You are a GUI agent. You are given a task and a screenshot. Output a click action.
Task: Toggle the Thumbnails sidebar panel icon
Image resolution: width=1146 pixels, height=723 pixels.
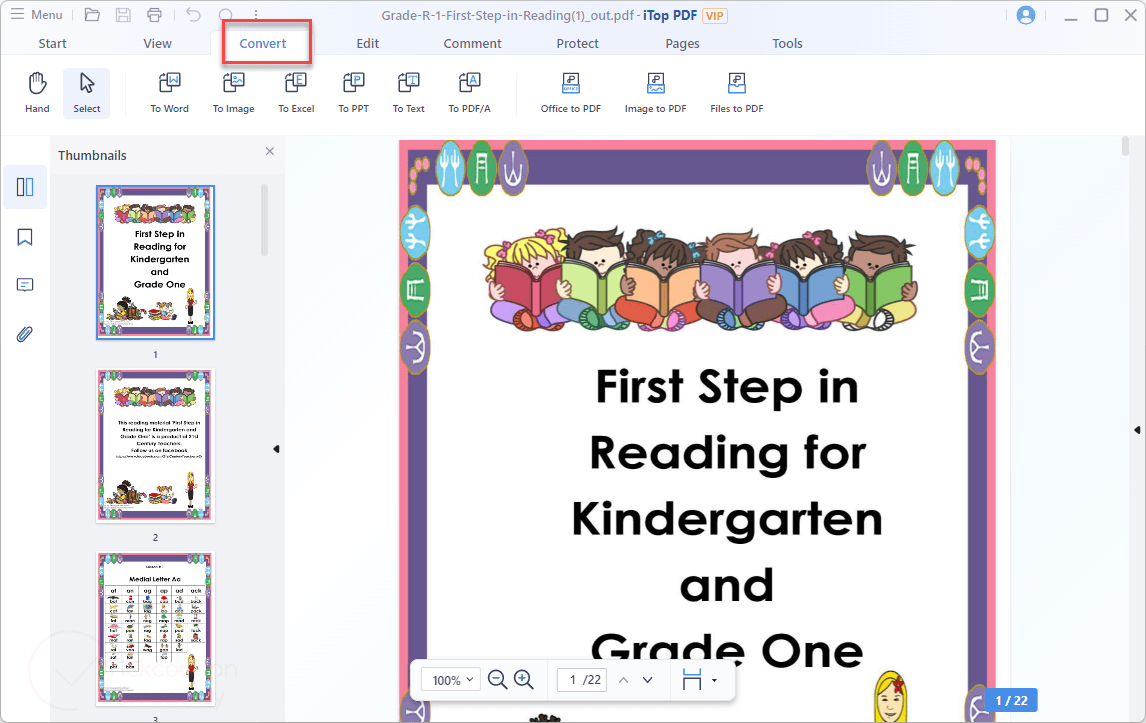(25, 187)
